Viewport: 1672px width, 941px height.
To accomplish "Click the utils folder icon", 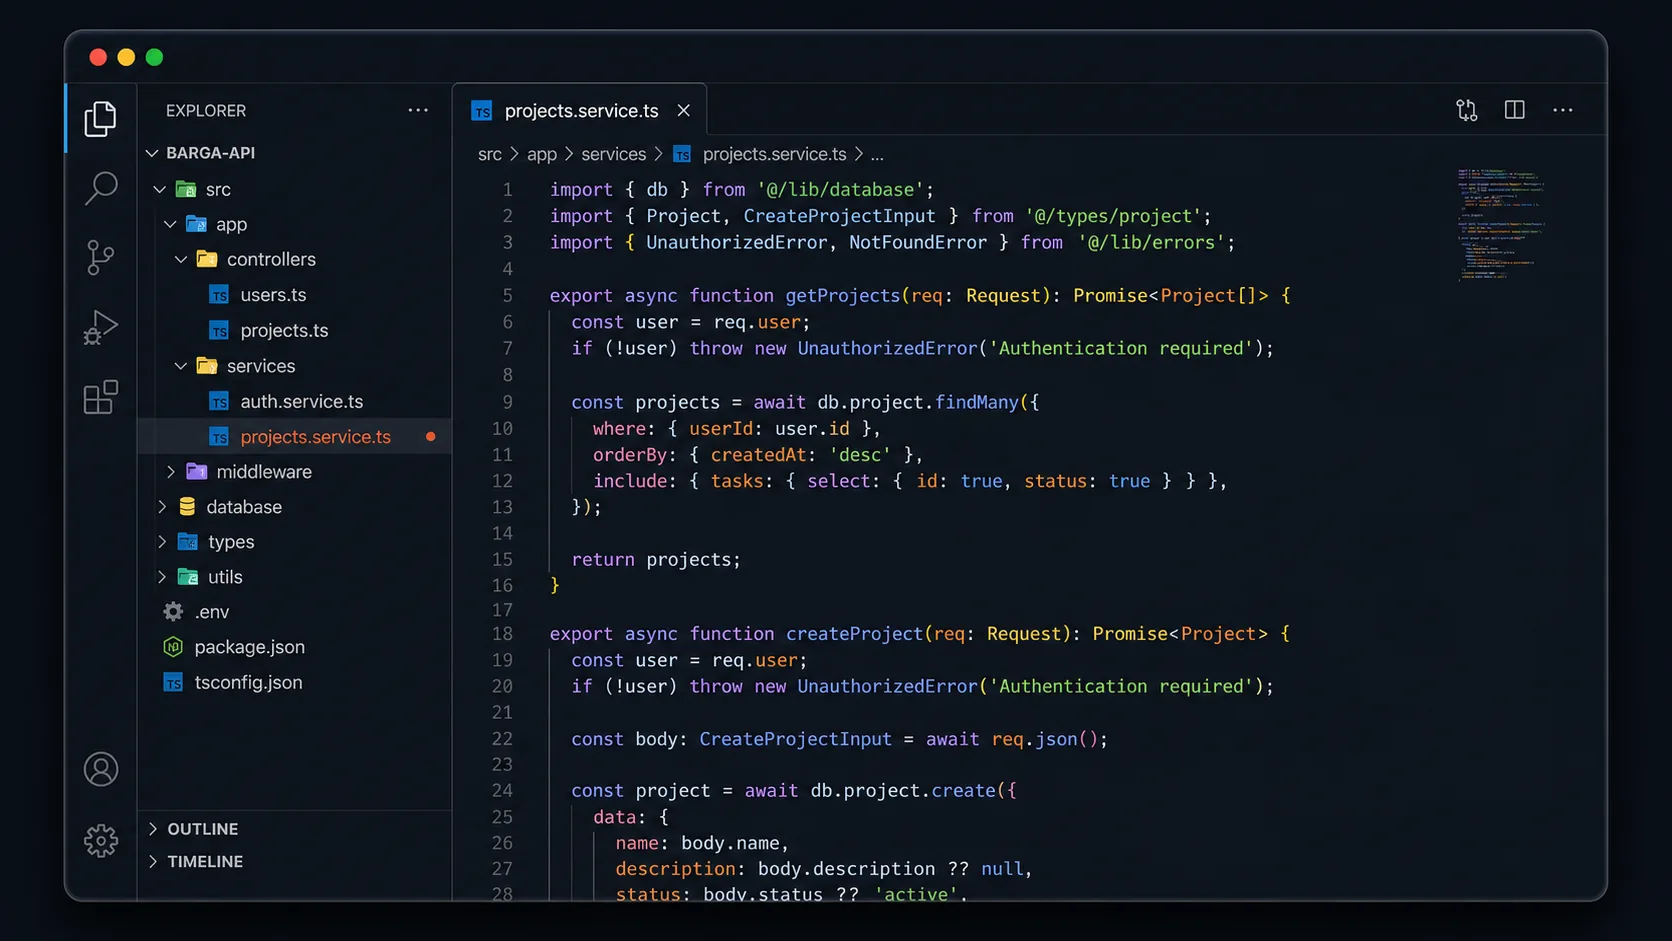I will [x=187, y=577].
